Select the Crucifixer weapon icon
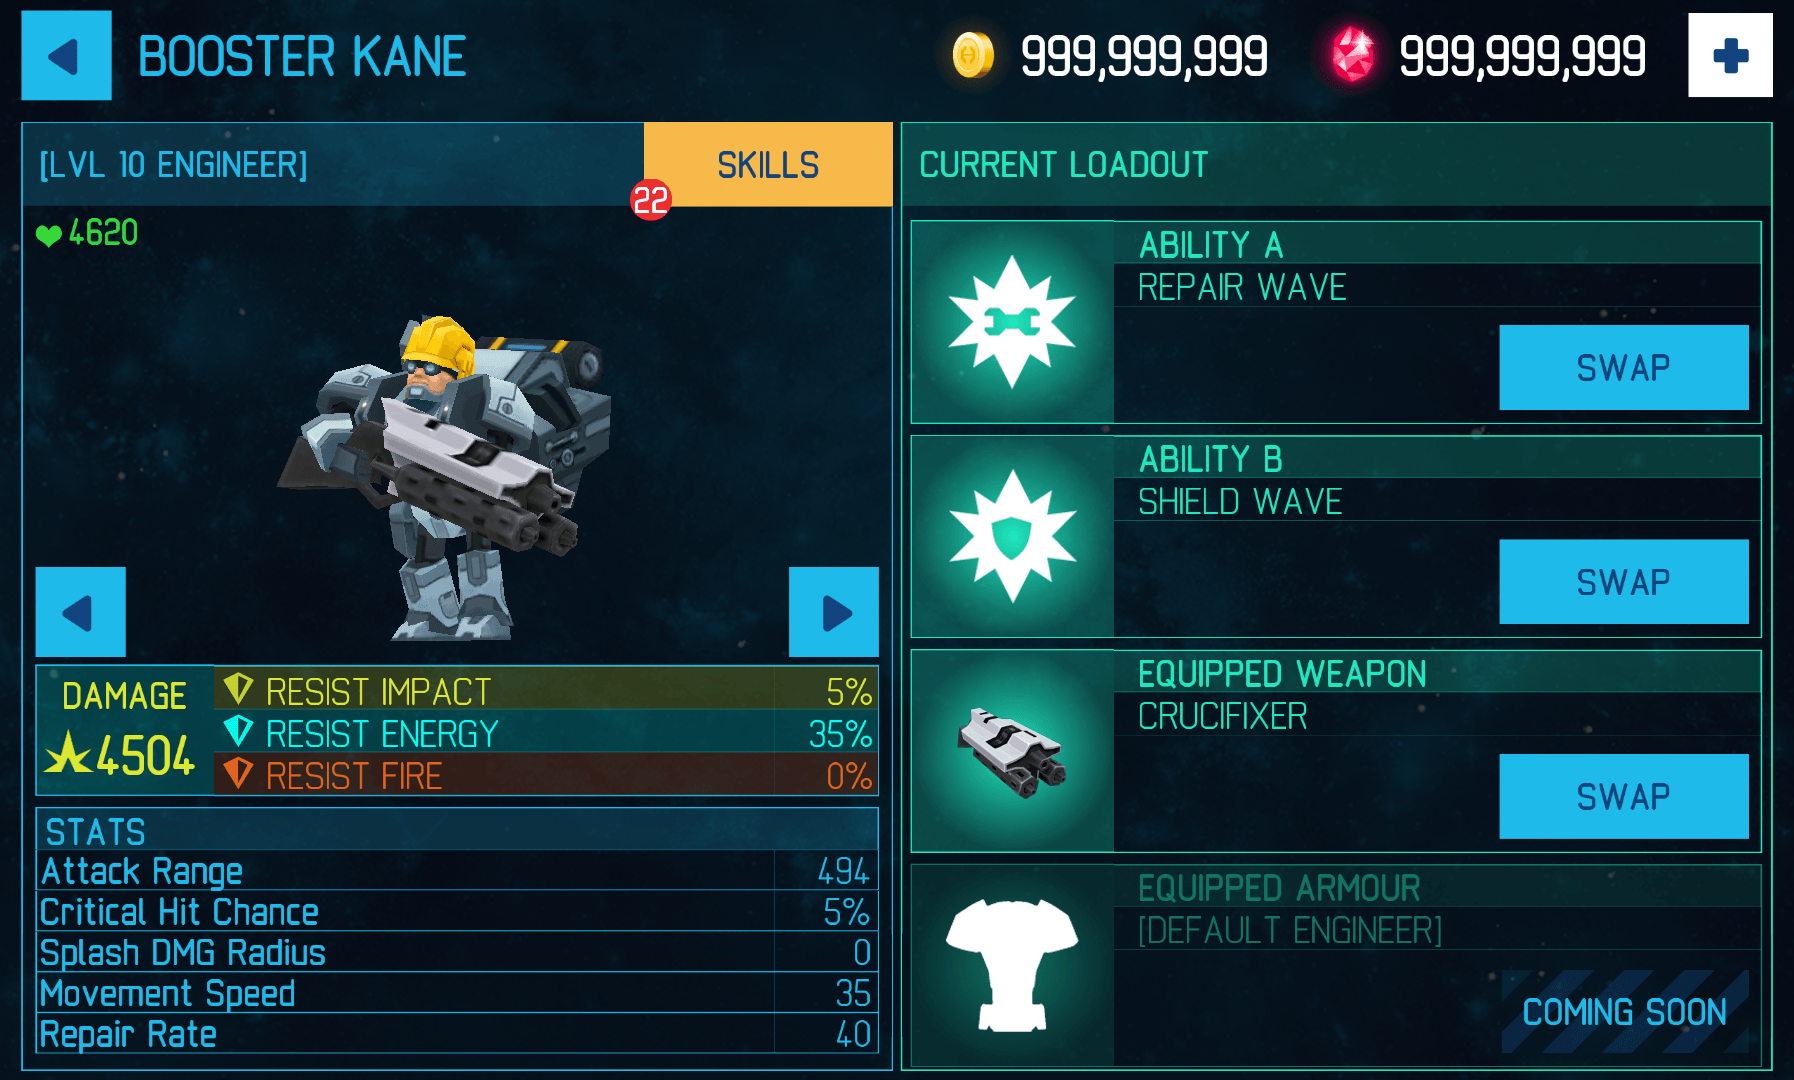This screenshot has height=1080, width=1794. 1012,751
